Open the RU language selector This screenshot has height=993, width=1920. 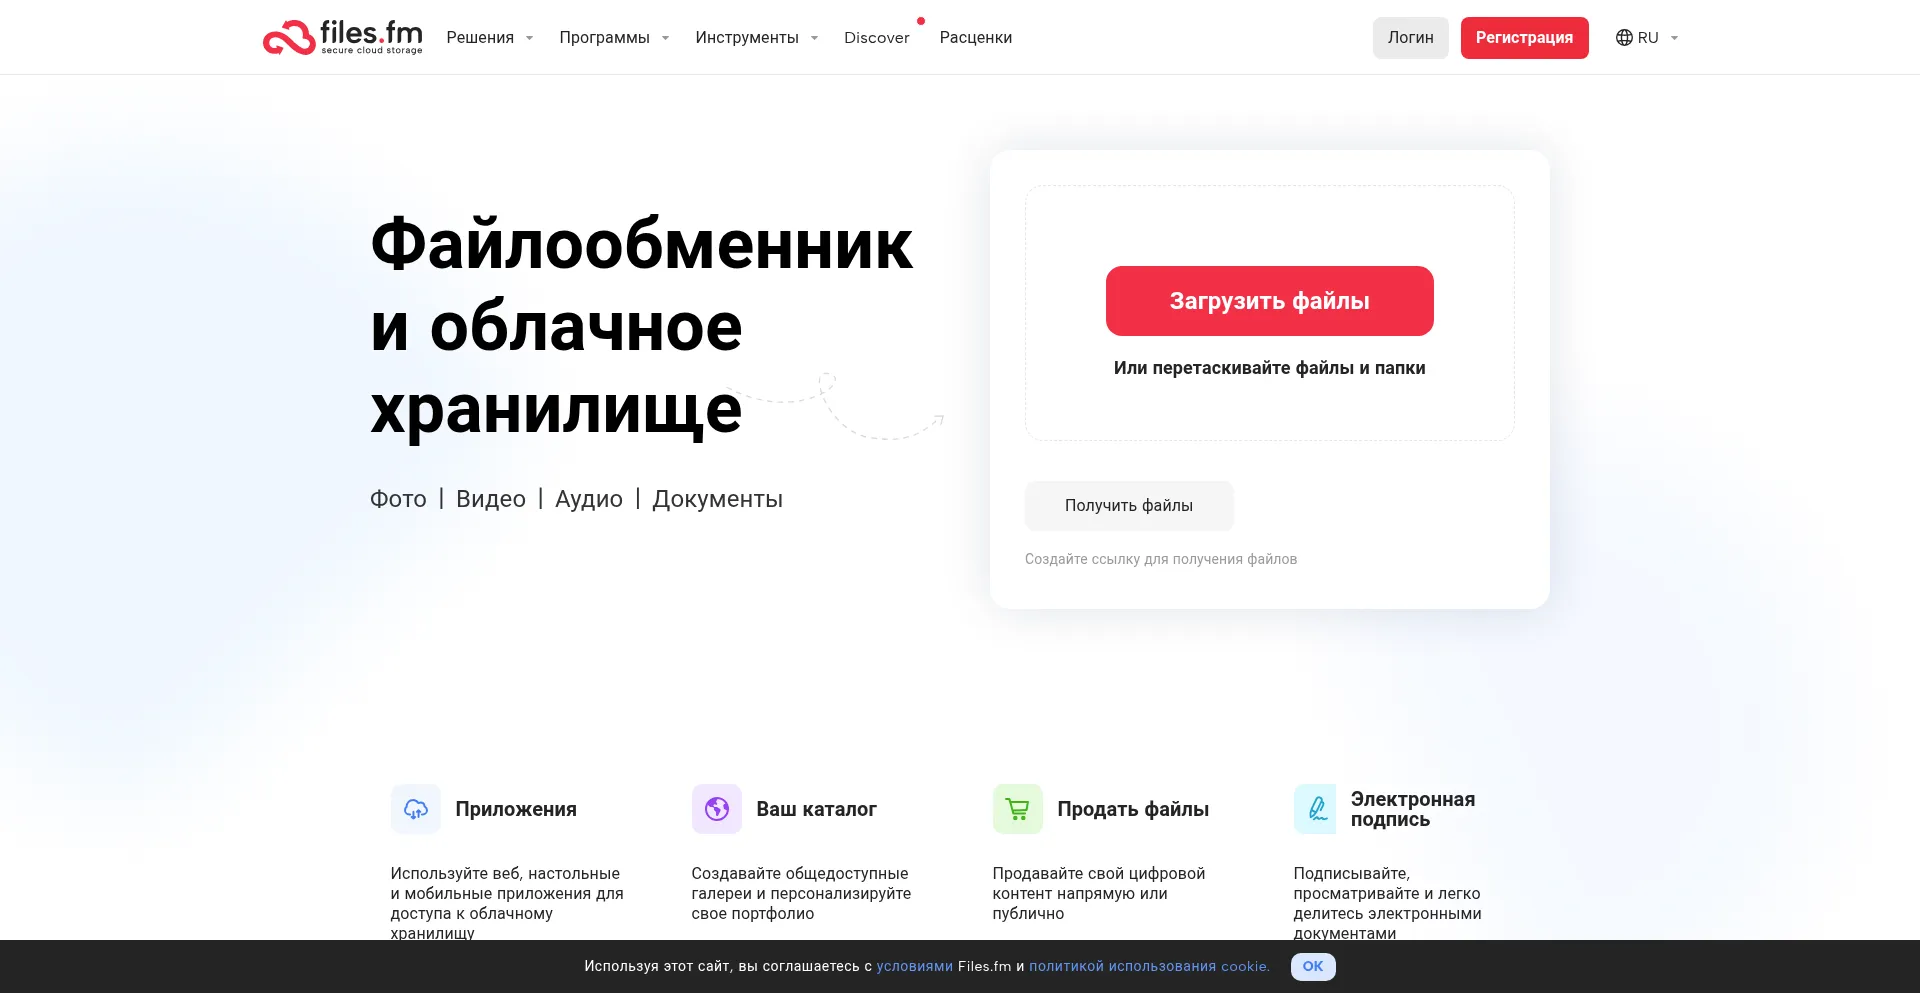coord(1648,38)
